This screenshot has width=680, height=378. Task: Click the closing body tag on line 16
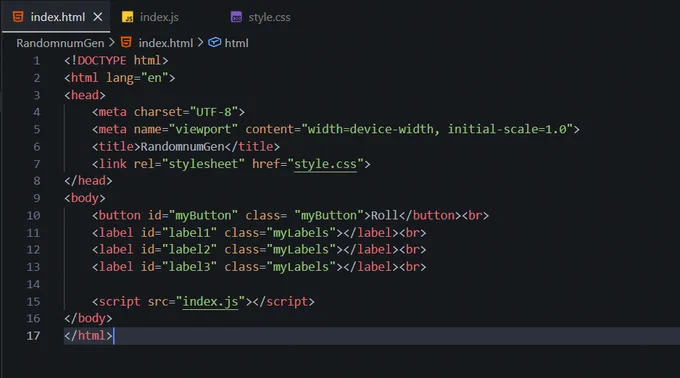point(88,318)
